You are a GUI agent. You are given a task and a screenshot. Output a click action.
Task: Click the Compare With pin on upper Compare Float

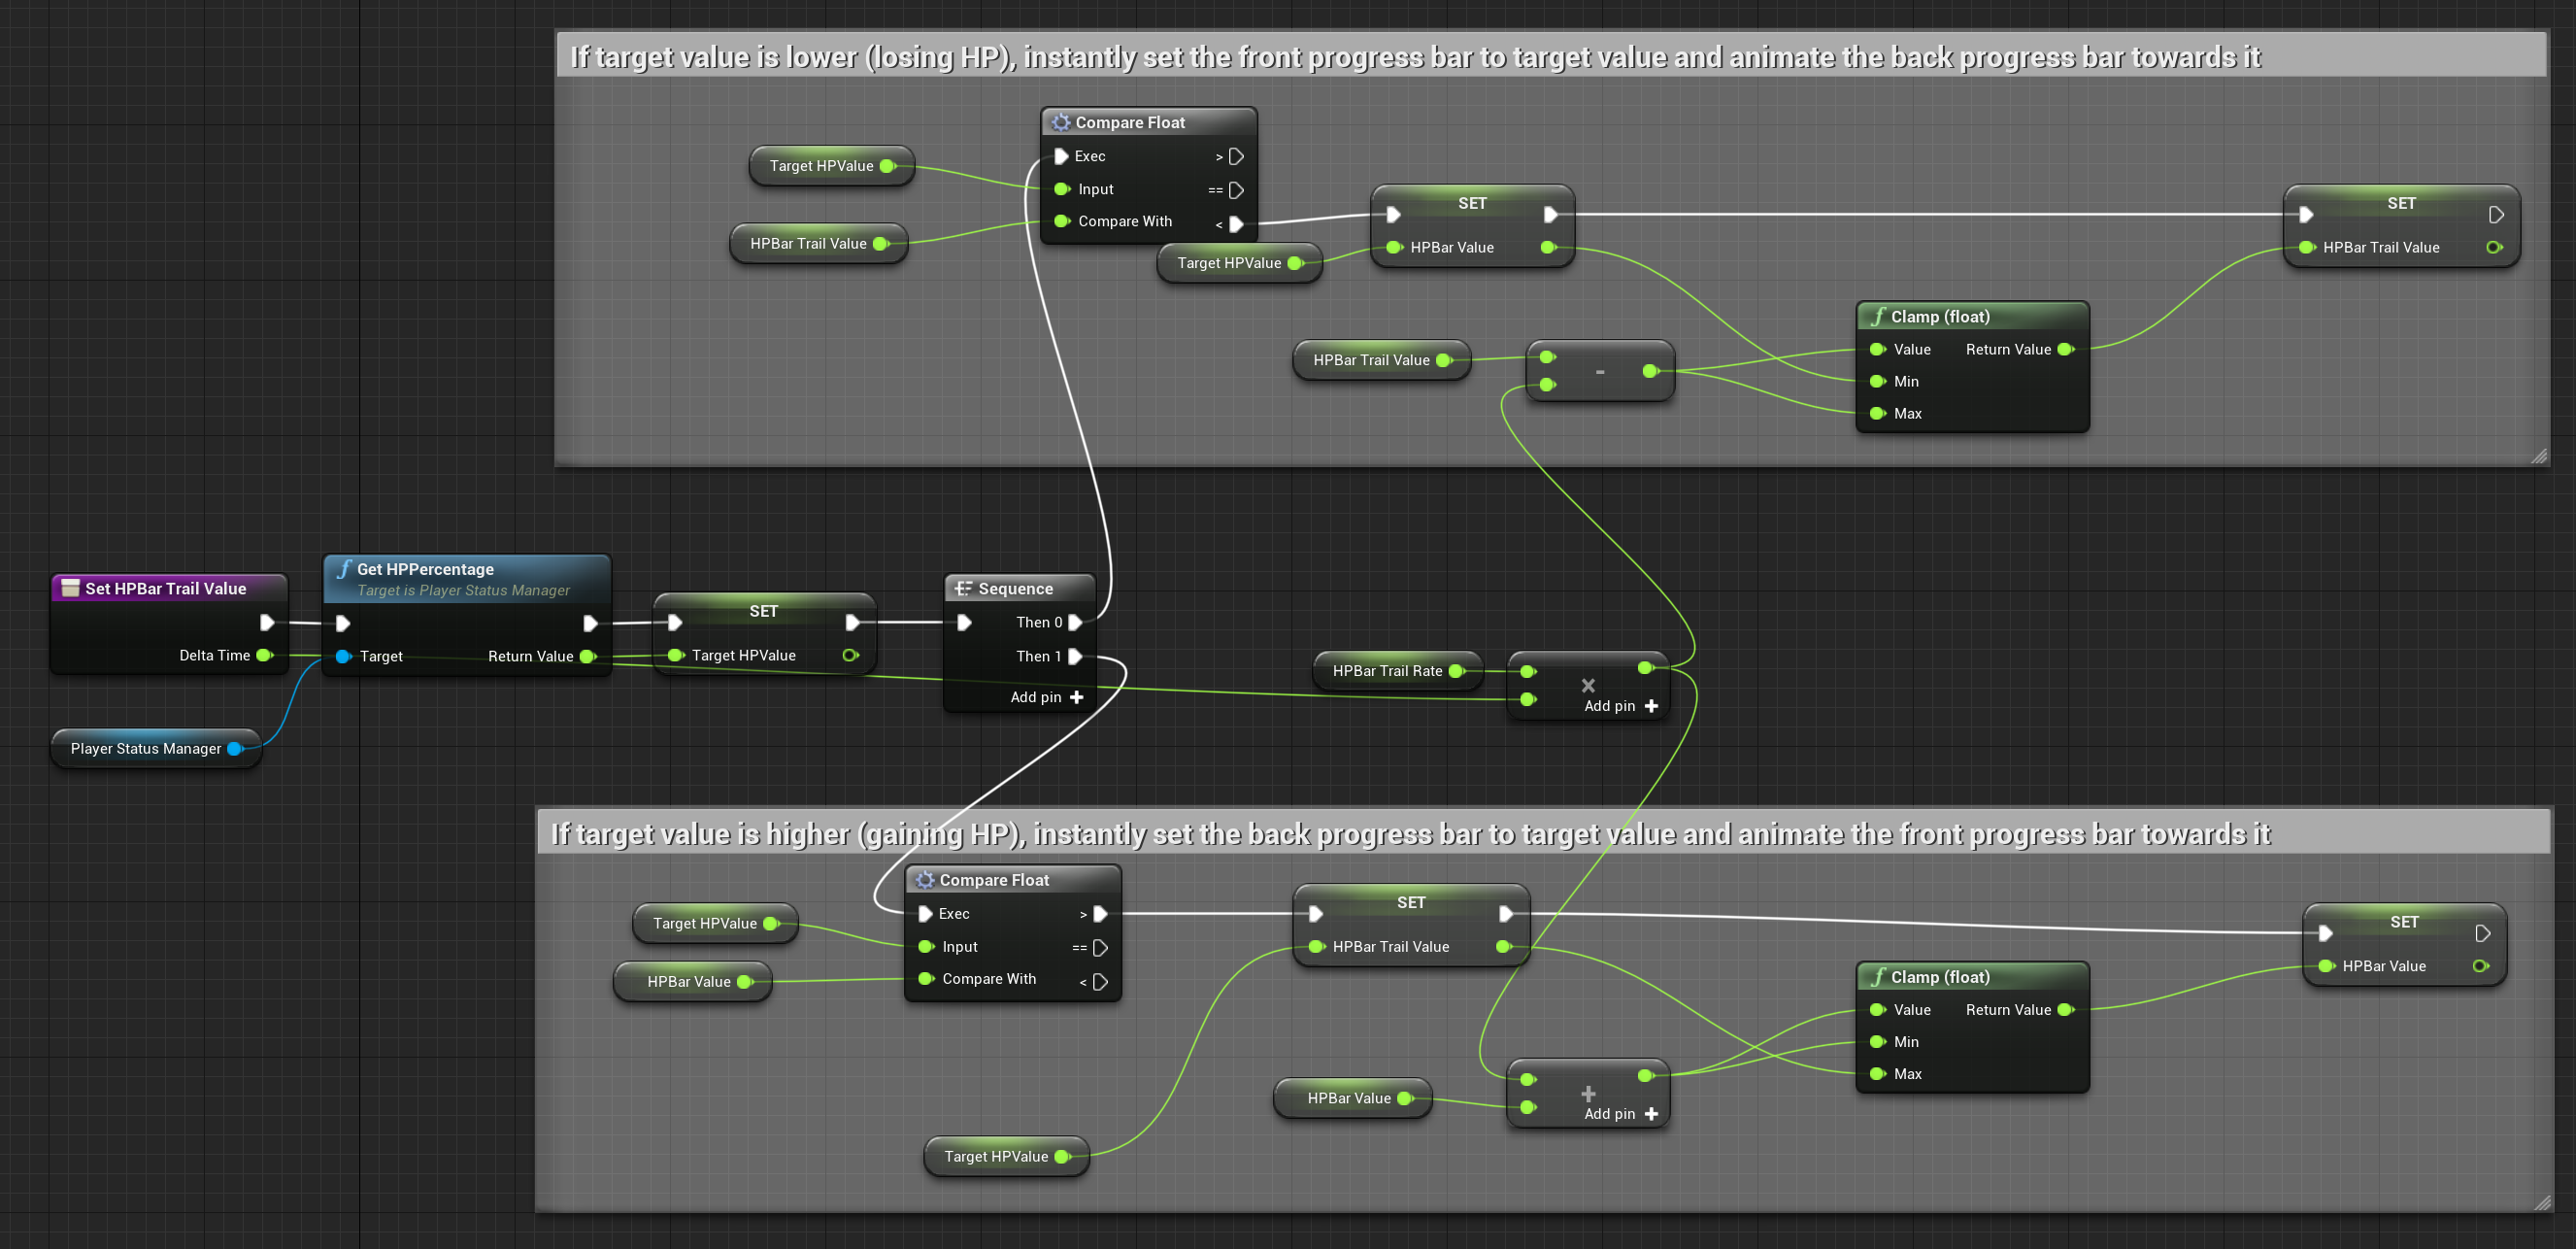click(1062, 221)
